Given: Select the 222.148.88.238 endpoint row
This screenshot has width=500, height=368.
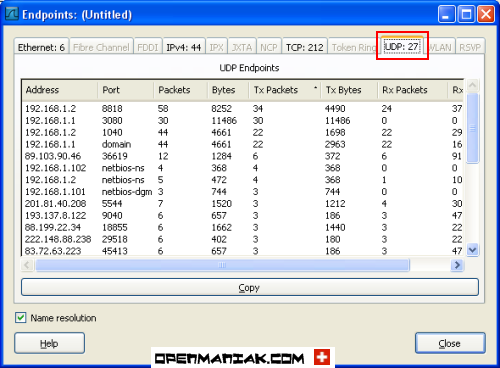Looking at the screenshot, I should pos(243,239).
